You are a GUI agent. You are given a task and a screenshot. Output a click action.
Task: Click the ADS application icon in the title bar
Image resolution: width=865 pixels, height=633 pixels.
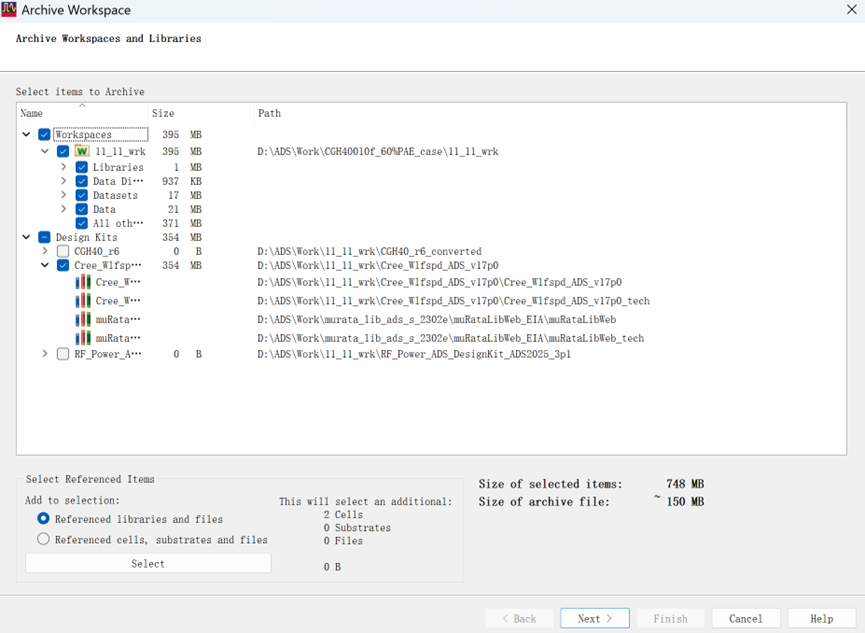[x=8, y=9]
